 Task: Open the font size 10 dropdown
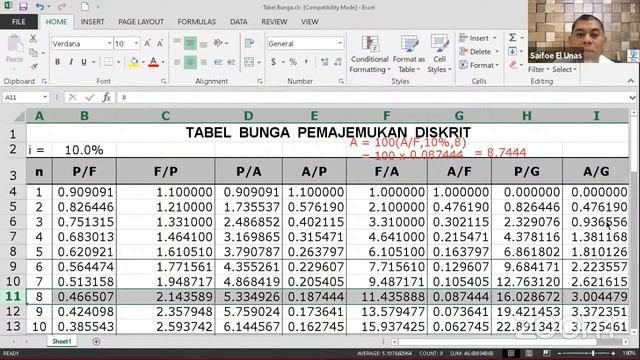point(136,43)
